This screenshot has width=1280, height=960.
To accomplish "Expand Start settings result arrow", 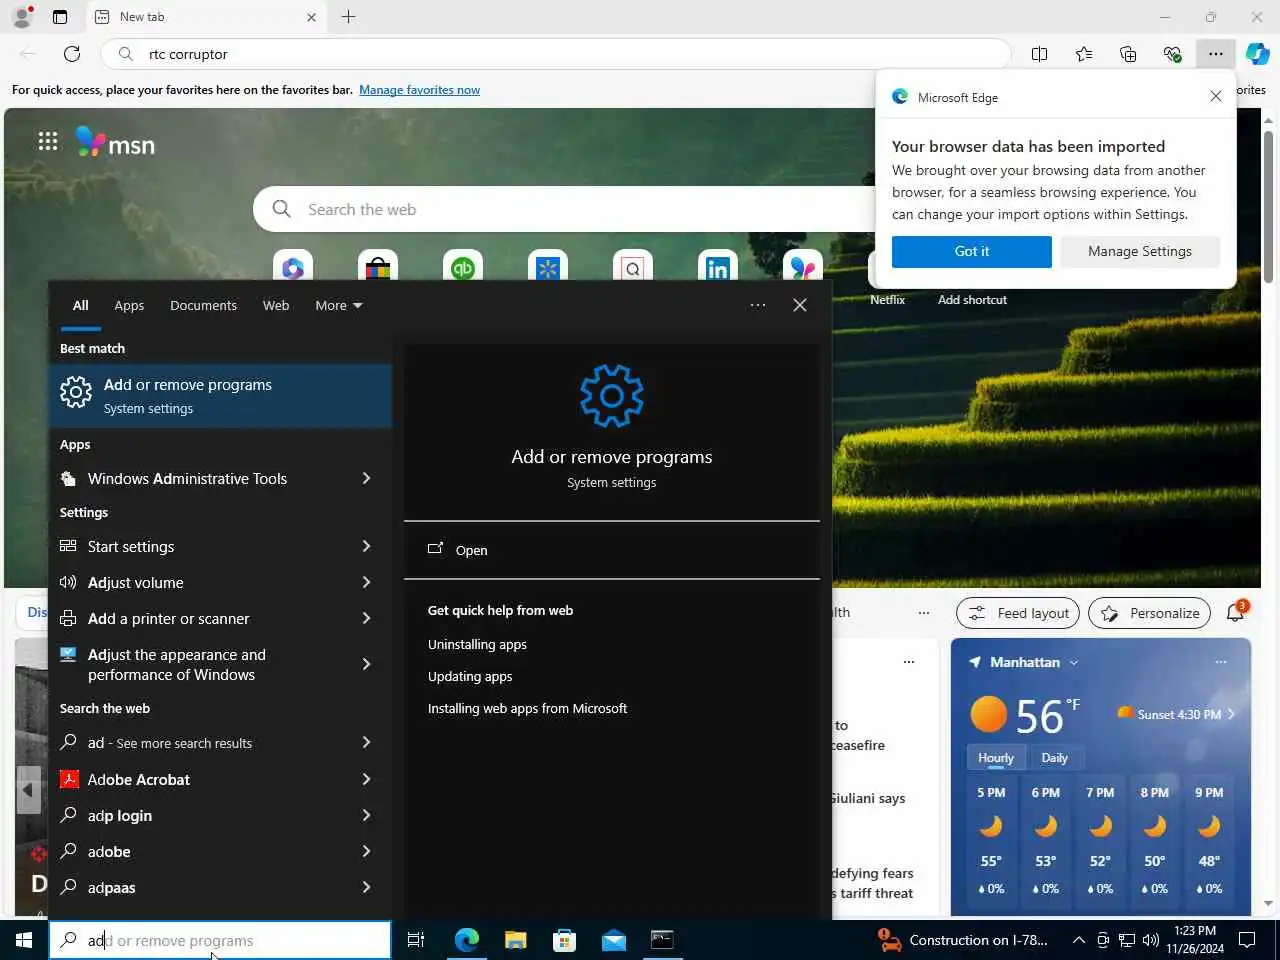I will coord(366,547).
